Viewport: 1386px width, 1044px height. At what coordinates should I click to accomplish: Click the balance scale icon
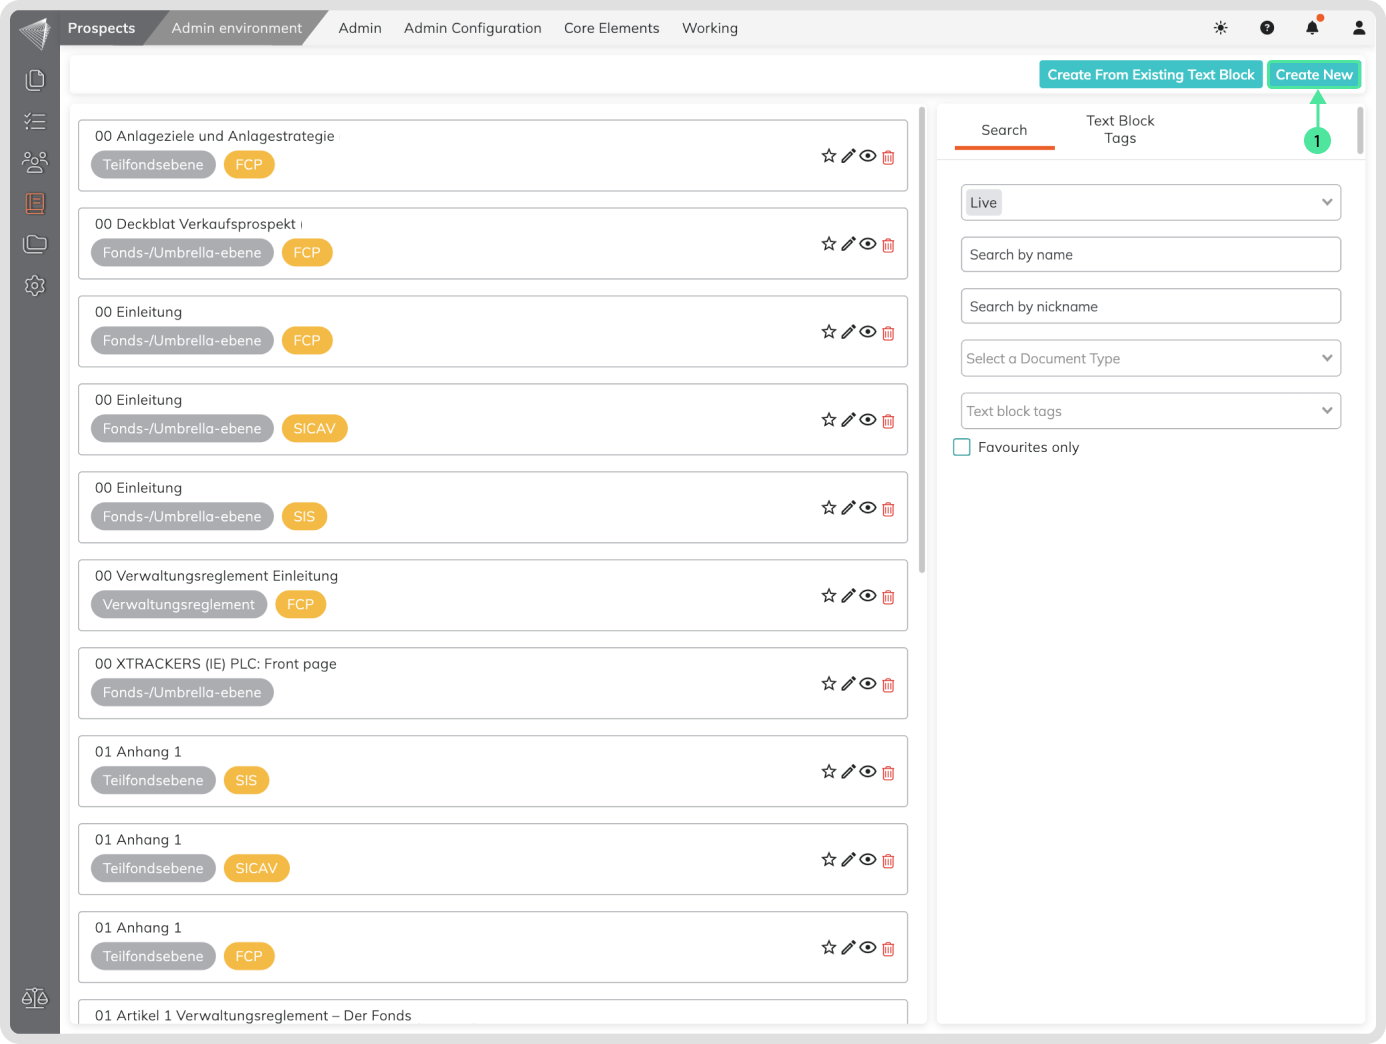tap(35, 998)
